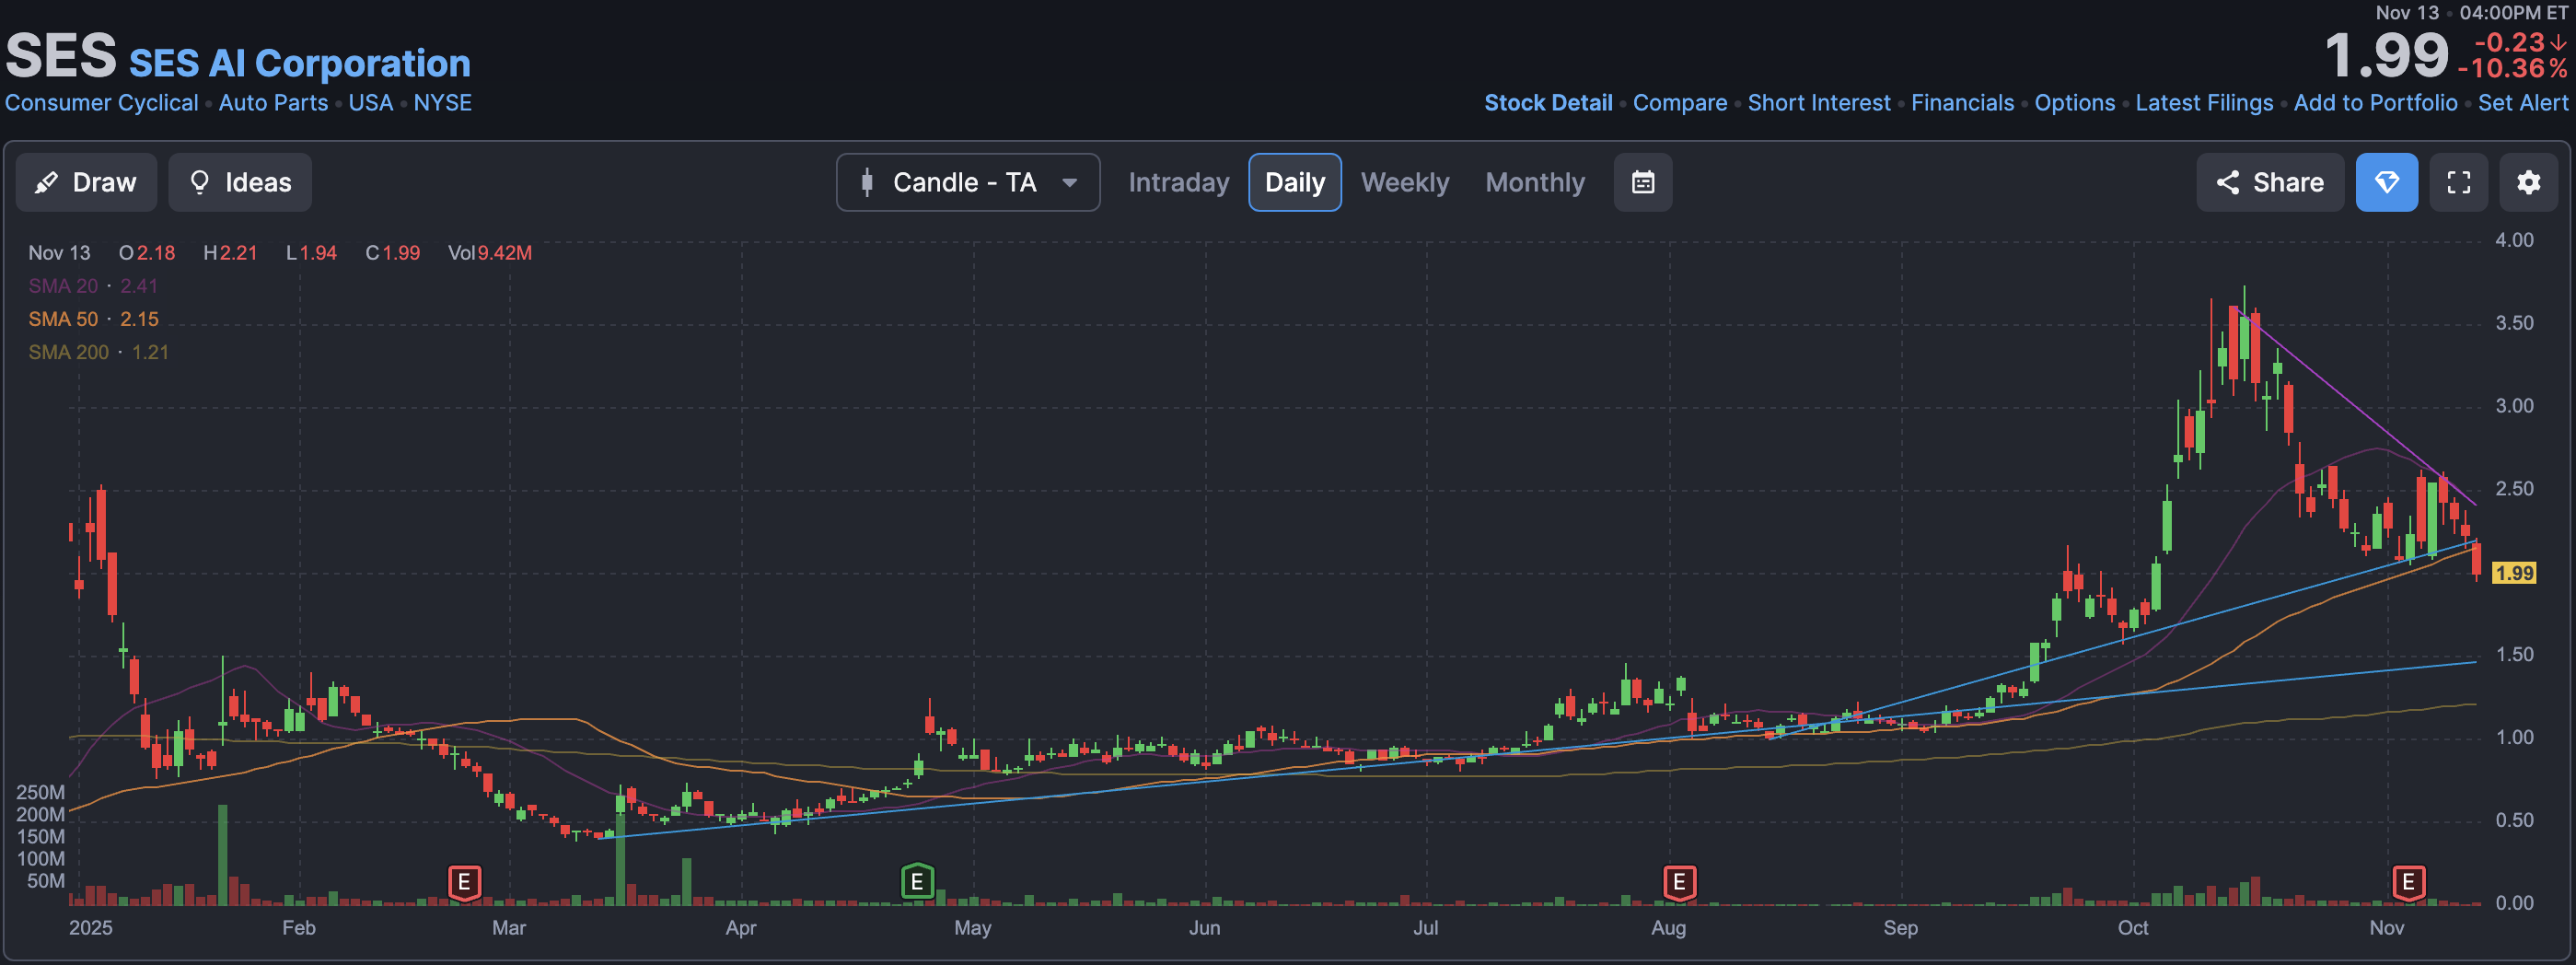Expand the Candle - TA chart type dropdown
Screen dimensions: 2576x965
pyautogui.click(x=968, y=182)
